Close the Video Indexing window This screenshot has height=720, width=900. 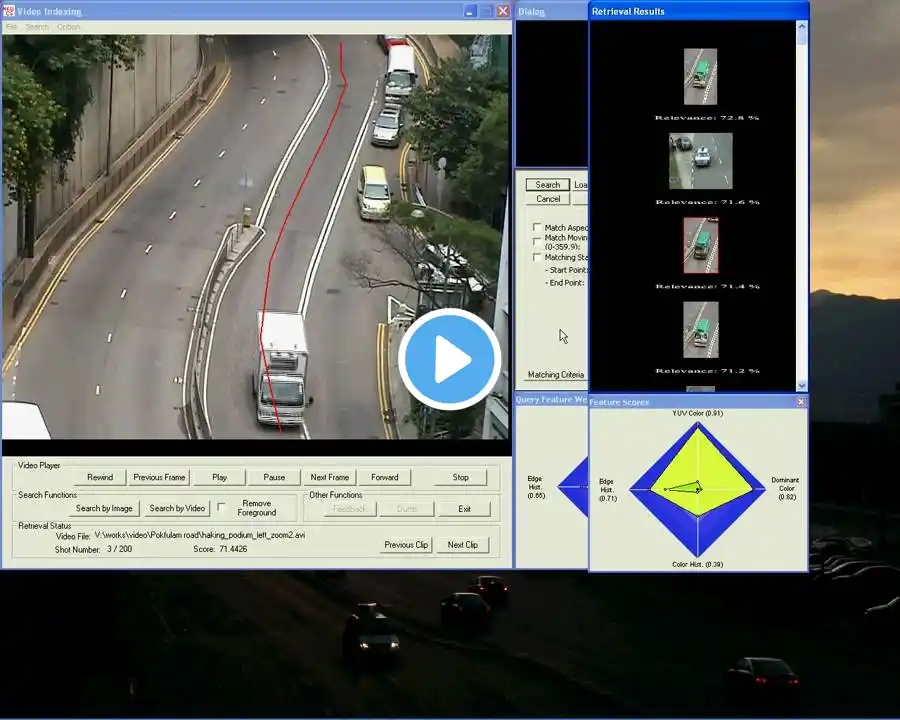[503, 11]
